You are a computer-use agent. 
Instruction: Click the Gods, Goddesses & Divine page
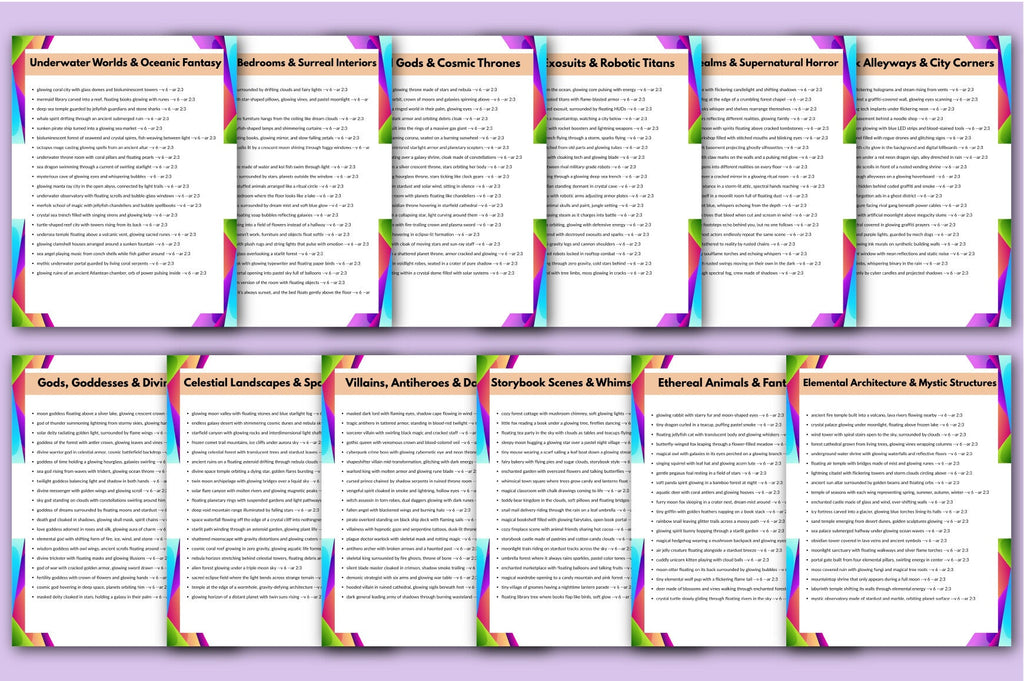click(x=89, y=501)
